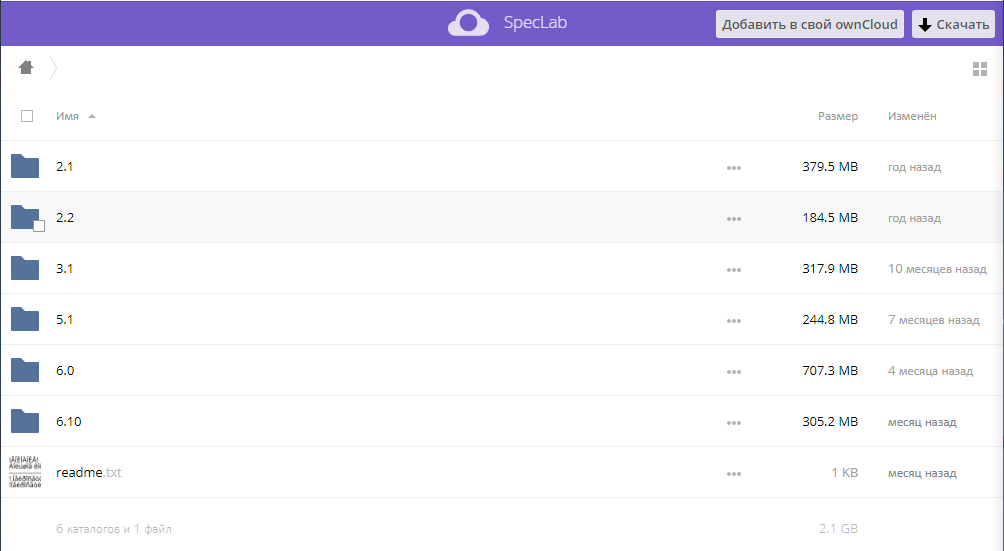The height and width of the screenshot is (551, 1004).
Task: Open the 6.10 folder icon
Action: click(x=25, y=421)
